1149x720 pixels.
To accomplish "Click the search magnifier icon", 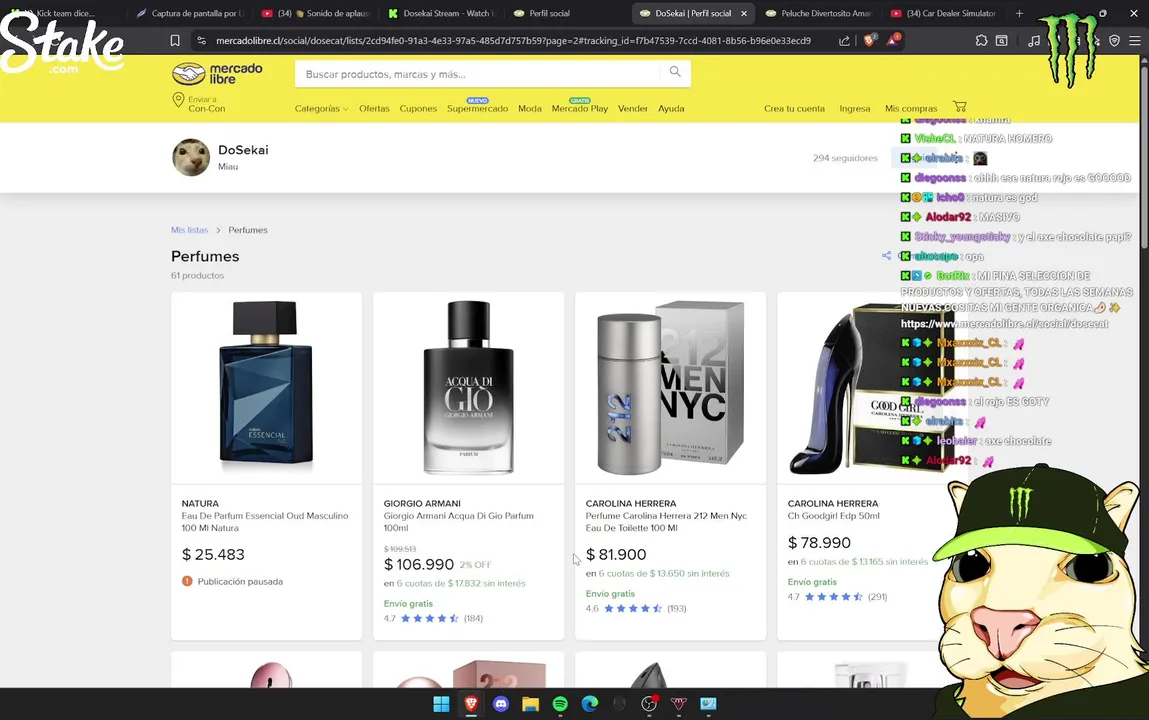I will (x=675, y=72).
